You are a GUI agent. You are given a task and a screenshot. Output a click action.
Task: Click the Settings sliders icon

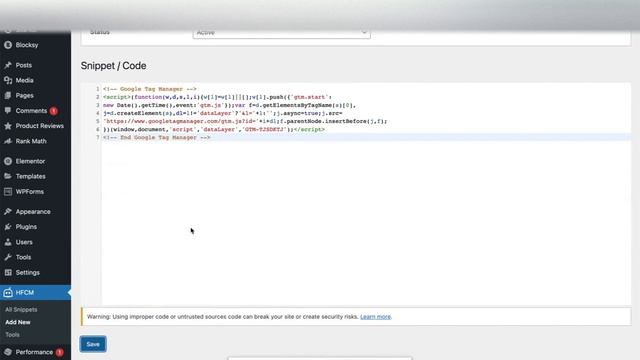coord(8,272)
